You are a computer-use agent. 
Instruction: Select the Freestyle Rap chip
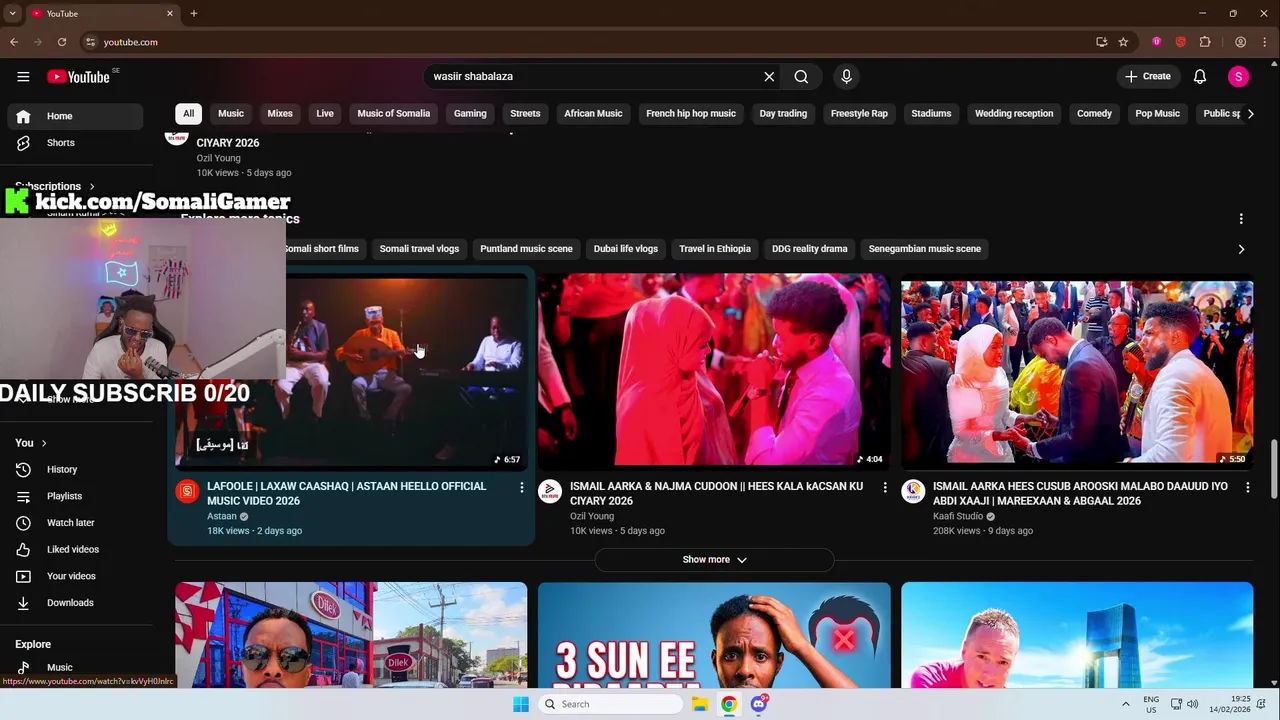point(859,114)
